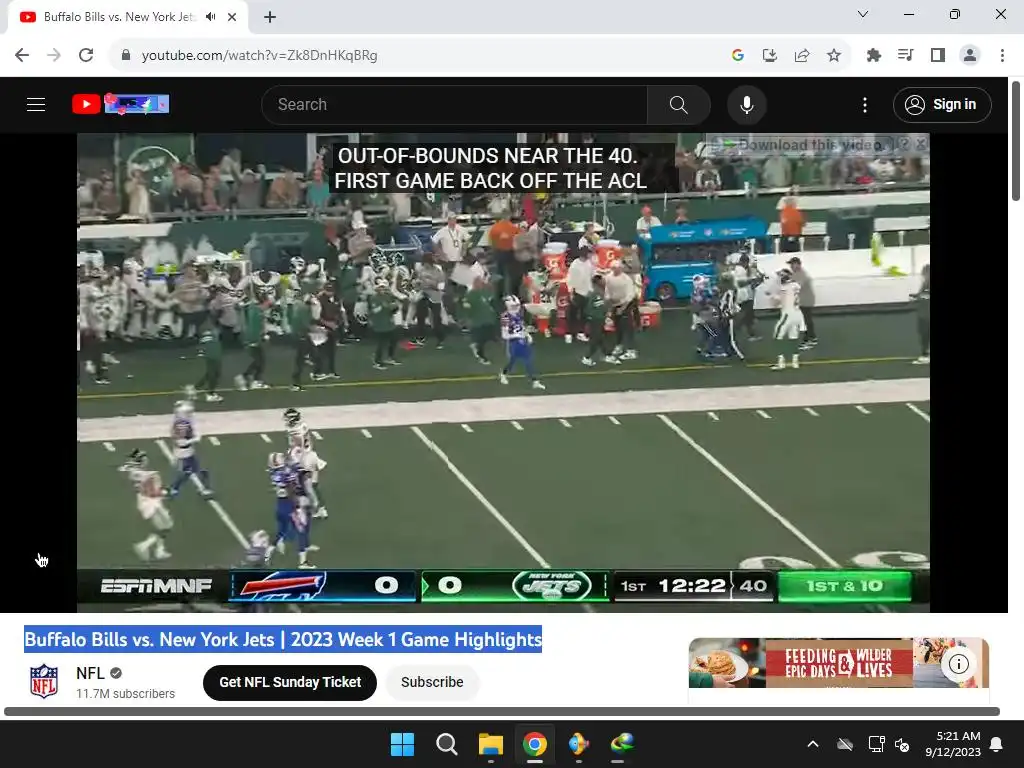This screenshot has width=1024, height=768.
Task: Open the NFL channel name link
Action: tap(90, 673)
